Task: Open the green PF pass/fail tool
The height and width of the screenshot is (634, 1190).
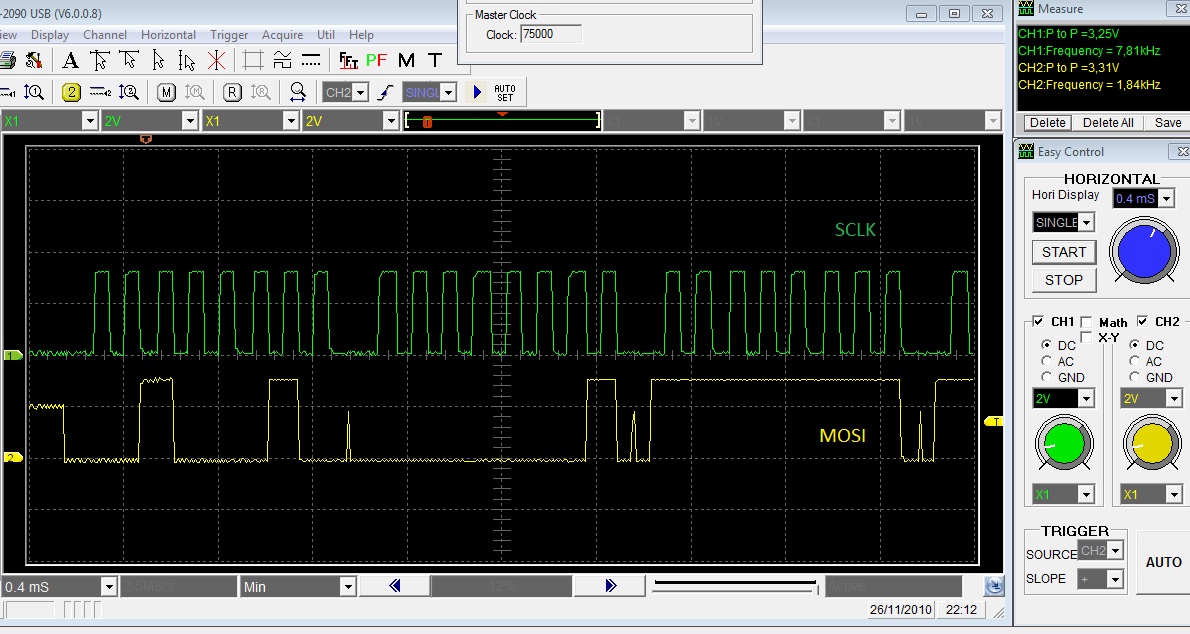Action: click(376, 60)
